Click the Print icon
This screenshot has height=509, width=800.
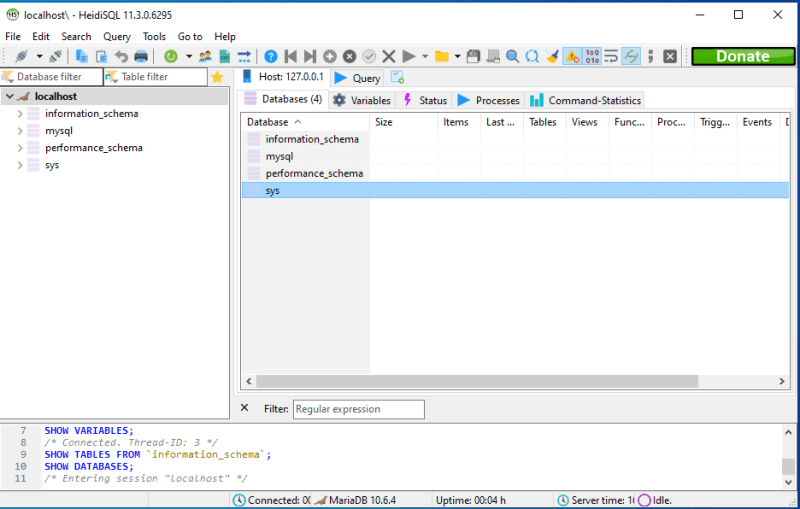pos(141,56)
